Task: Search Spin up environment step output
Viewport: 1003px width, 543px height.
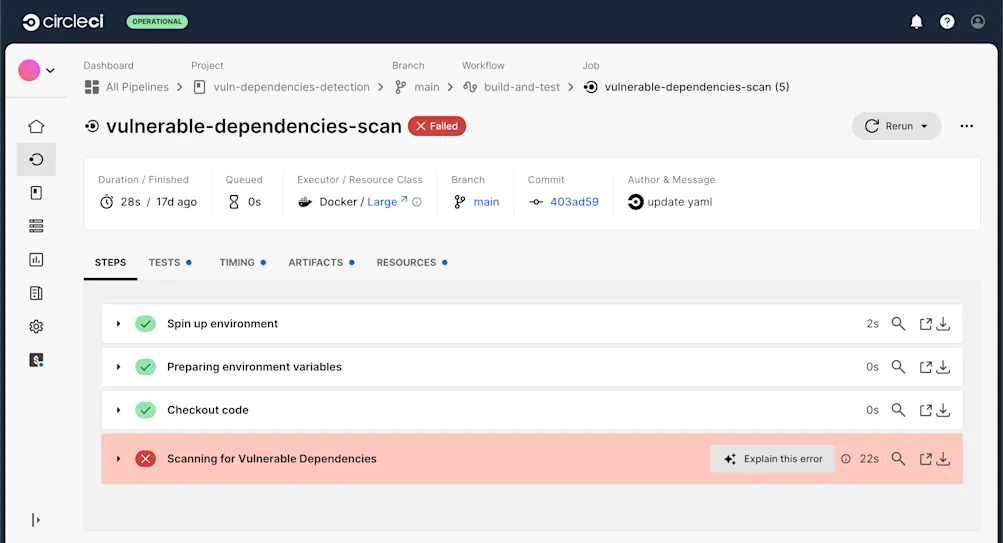Action: (898, 324)
